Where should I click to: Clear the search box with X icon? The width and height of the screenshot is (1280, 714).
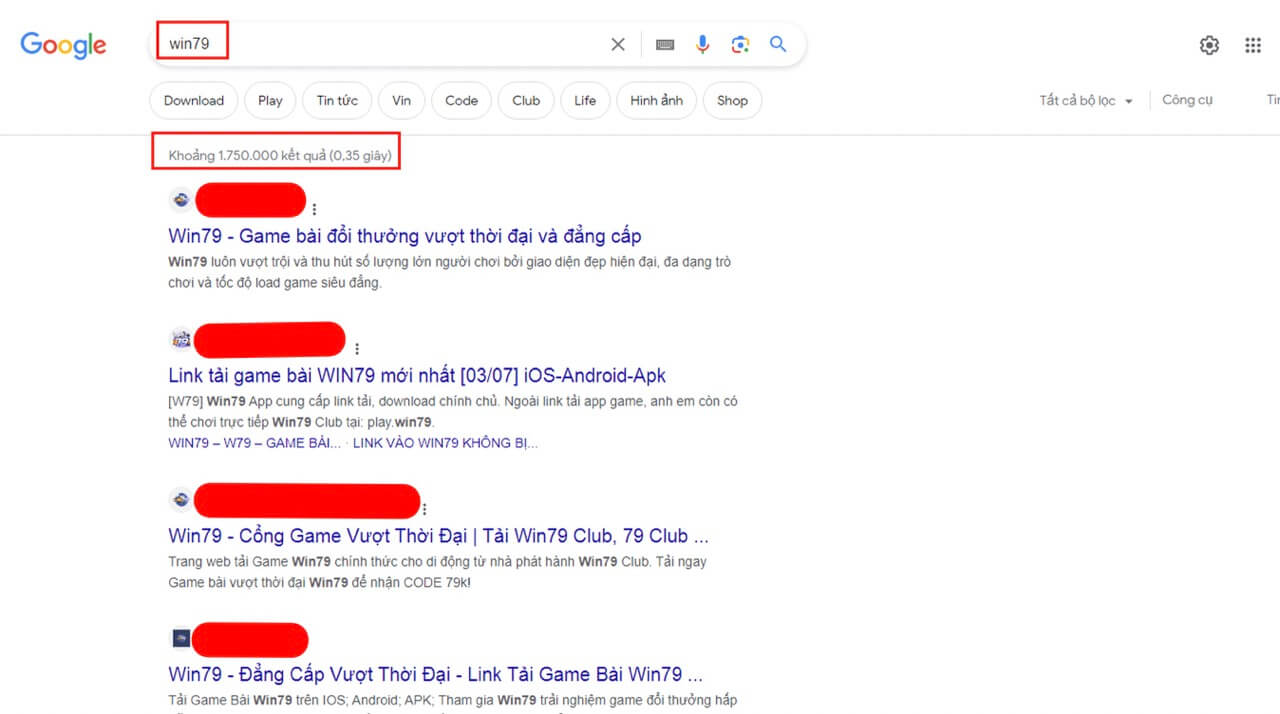[x=618, y=44]
